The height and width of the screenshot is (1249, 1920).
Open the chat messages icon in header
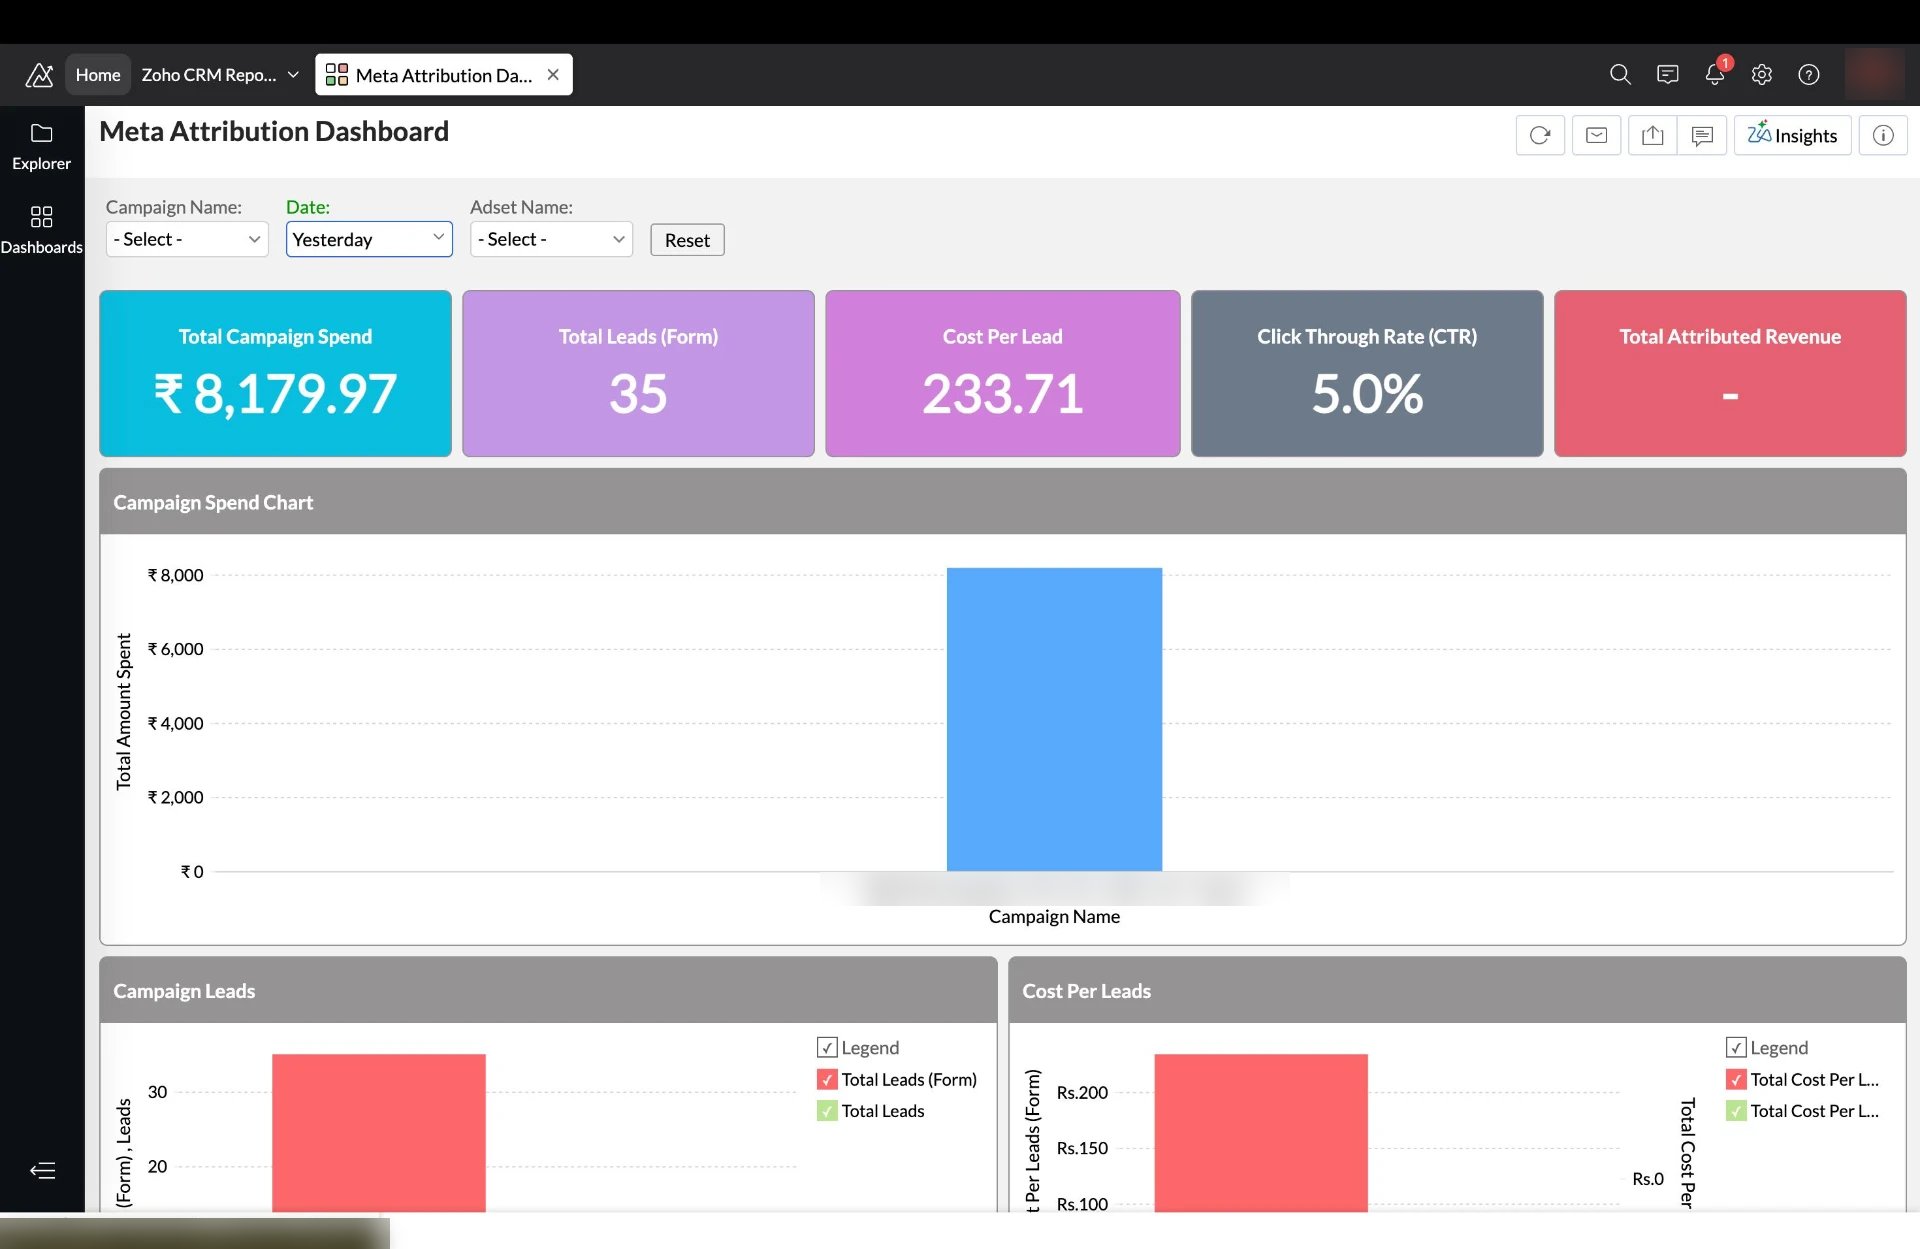click(x=1667, y=75)
